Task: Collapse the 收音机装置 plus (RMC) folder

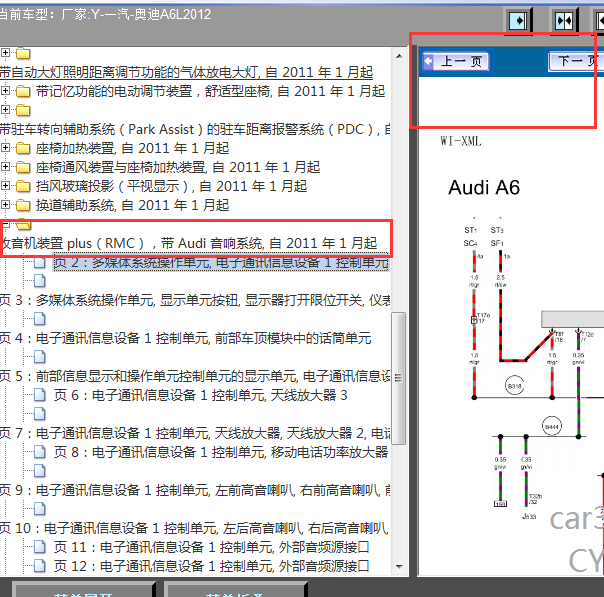Action: 5,224
